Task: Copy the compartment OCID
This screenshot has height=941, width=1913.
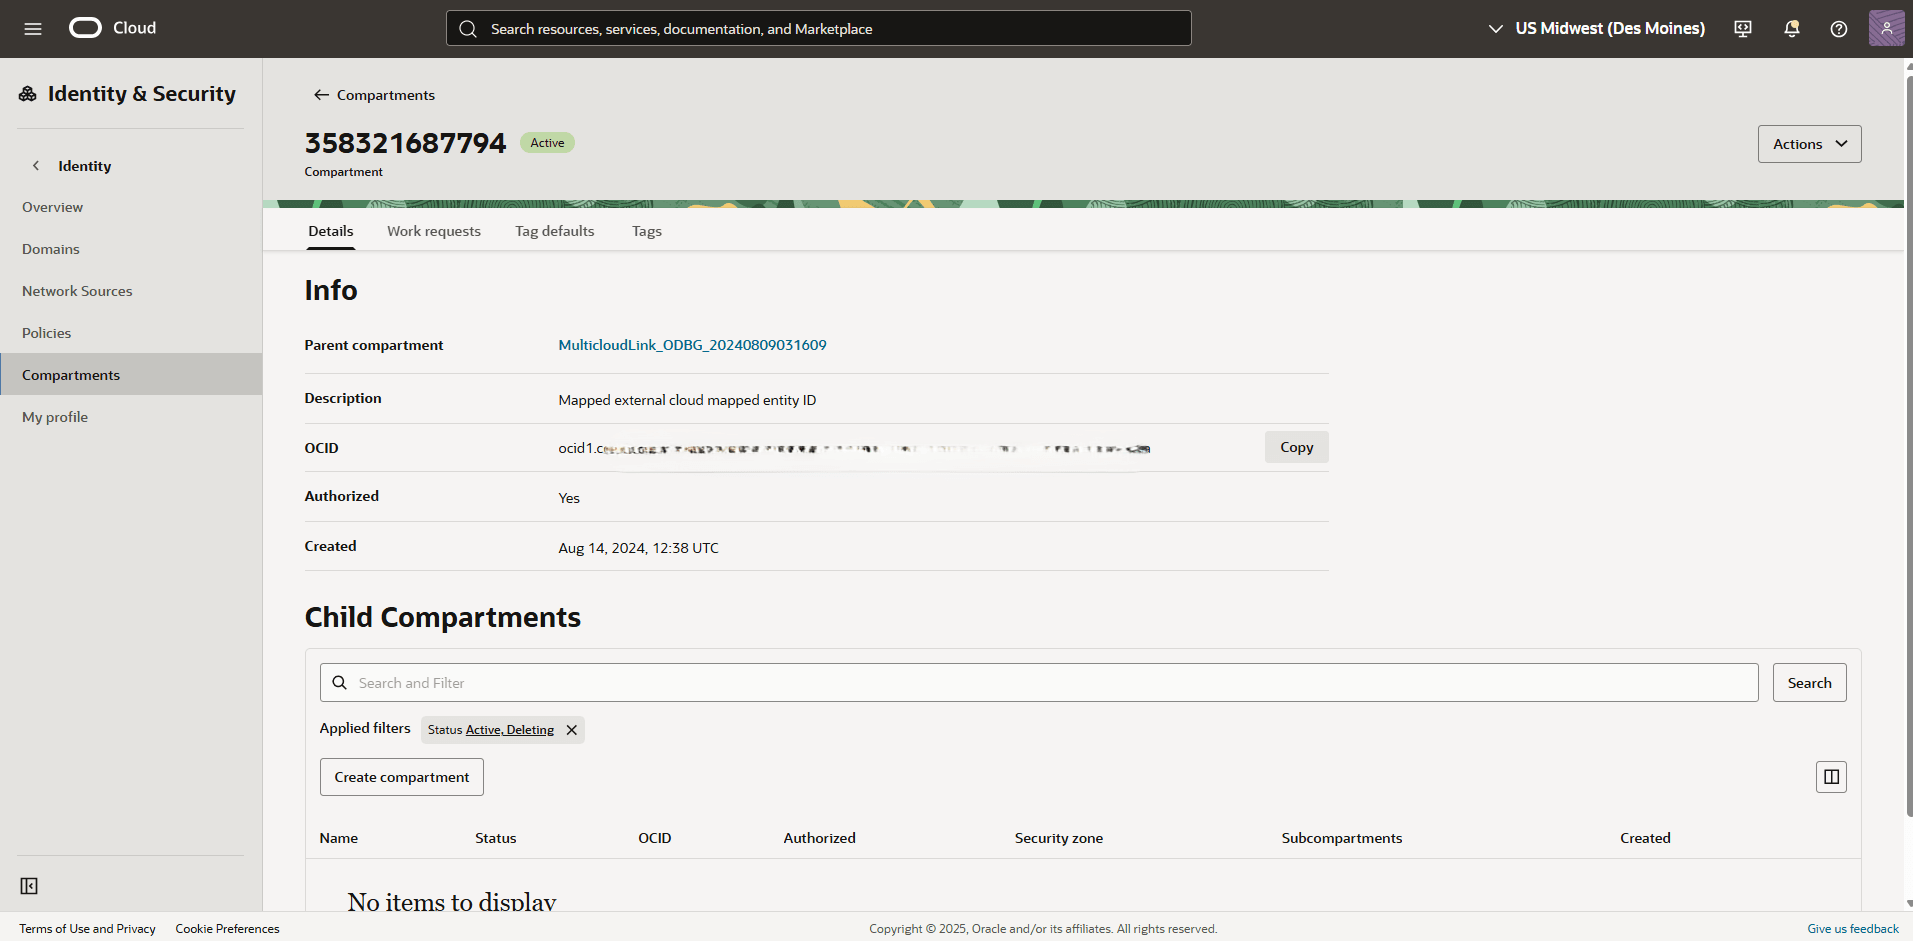Action: click(x=1296, y=447)
